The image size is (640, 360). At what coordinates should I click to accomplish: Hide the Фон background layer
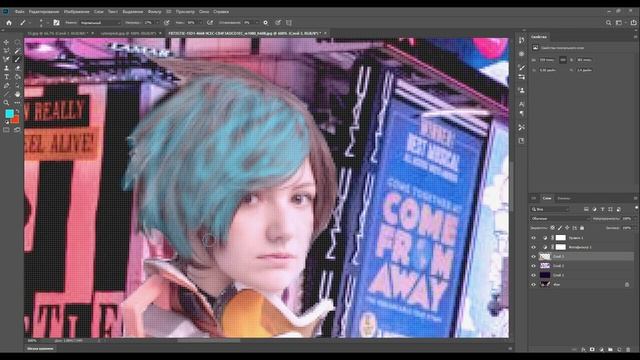pyautogui.click(x=533, y=284)
